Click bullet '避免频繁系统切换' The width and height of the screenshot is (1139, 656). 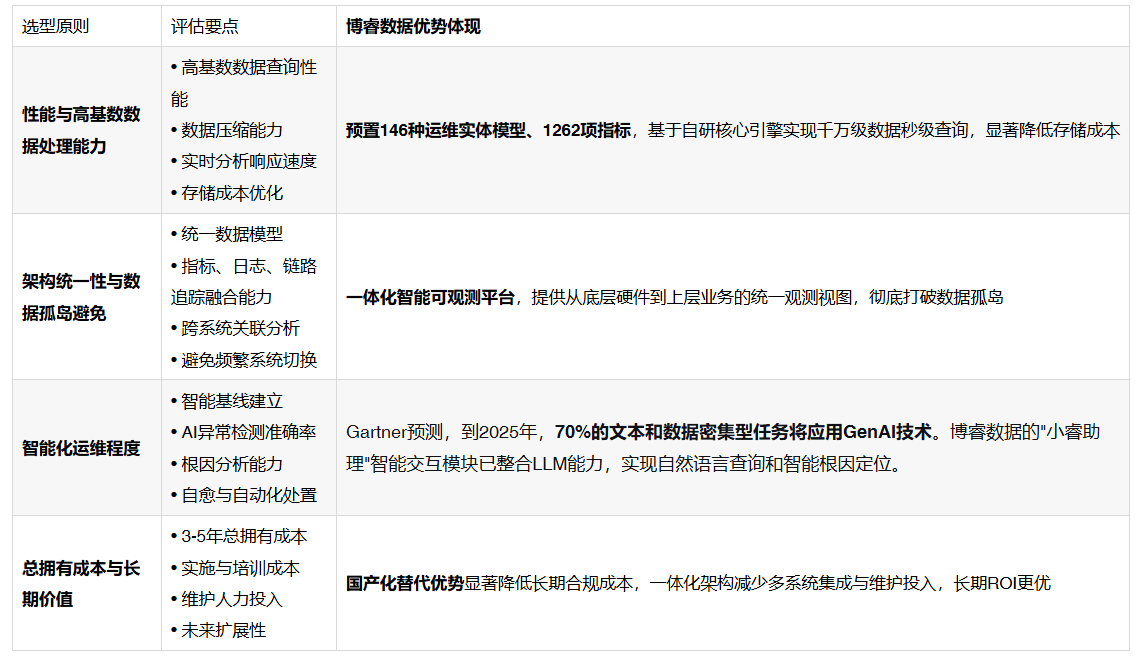243,360
